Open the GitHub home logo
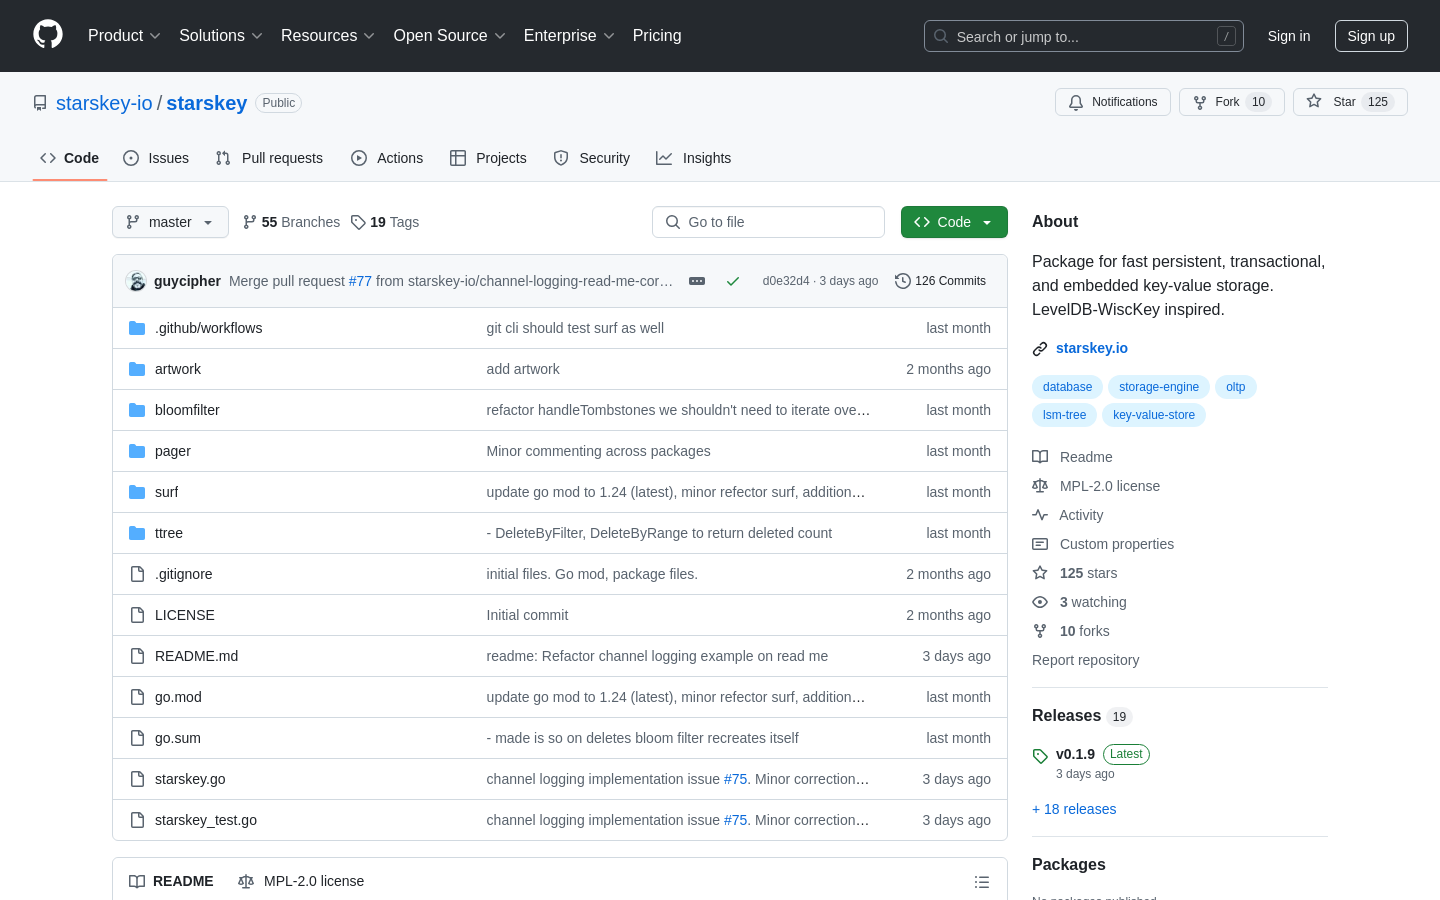Image resolution: width=1440 pixels, height=900 pixels. click(48, 35)
